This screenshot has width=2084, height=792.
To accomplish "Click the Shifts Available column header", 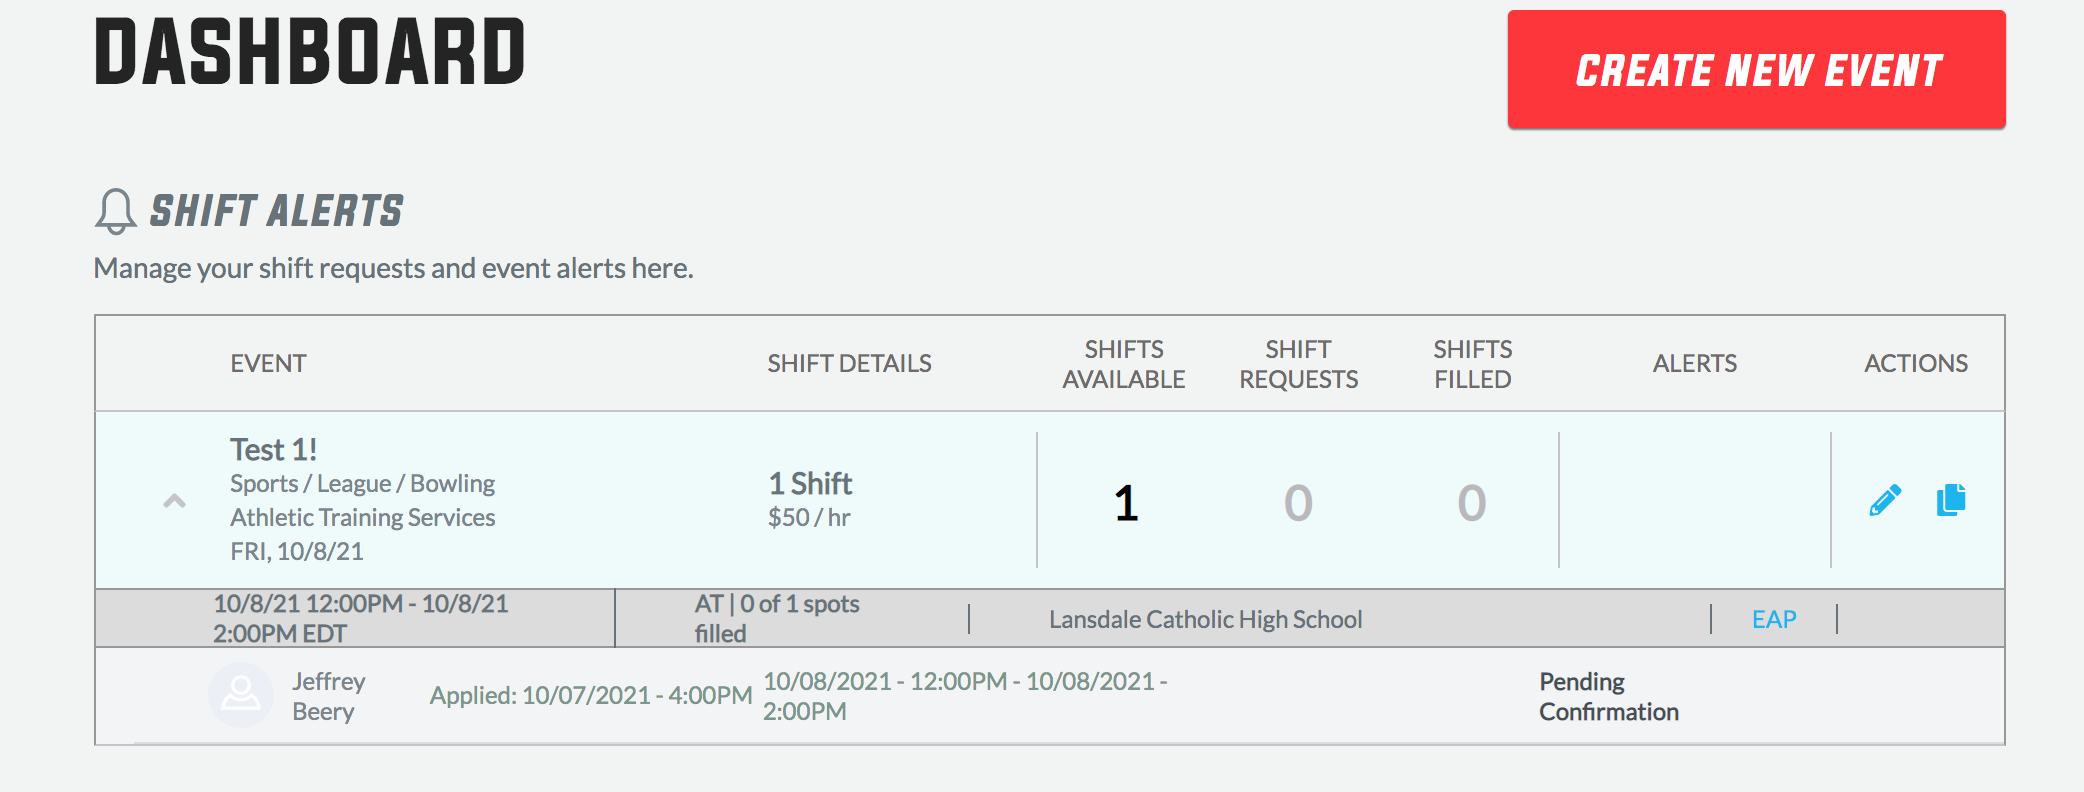I will [x=1124, y=364].
